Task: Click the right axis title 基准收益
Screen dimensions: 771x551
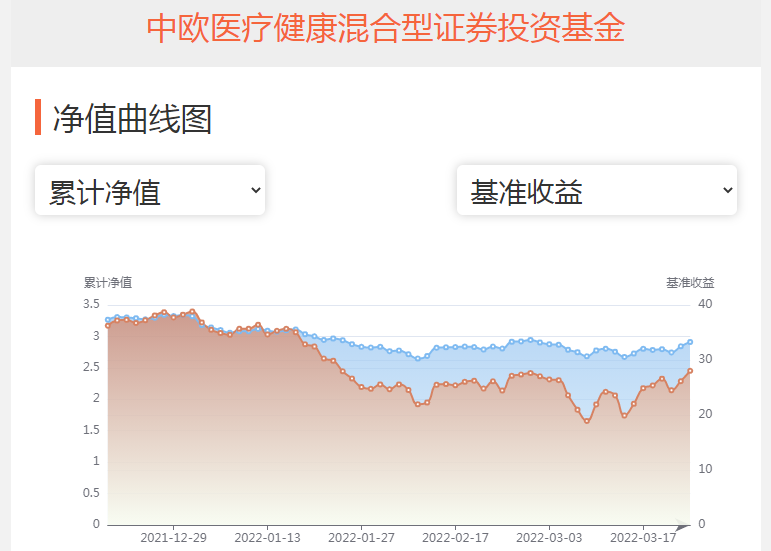Action: point(690,283)
